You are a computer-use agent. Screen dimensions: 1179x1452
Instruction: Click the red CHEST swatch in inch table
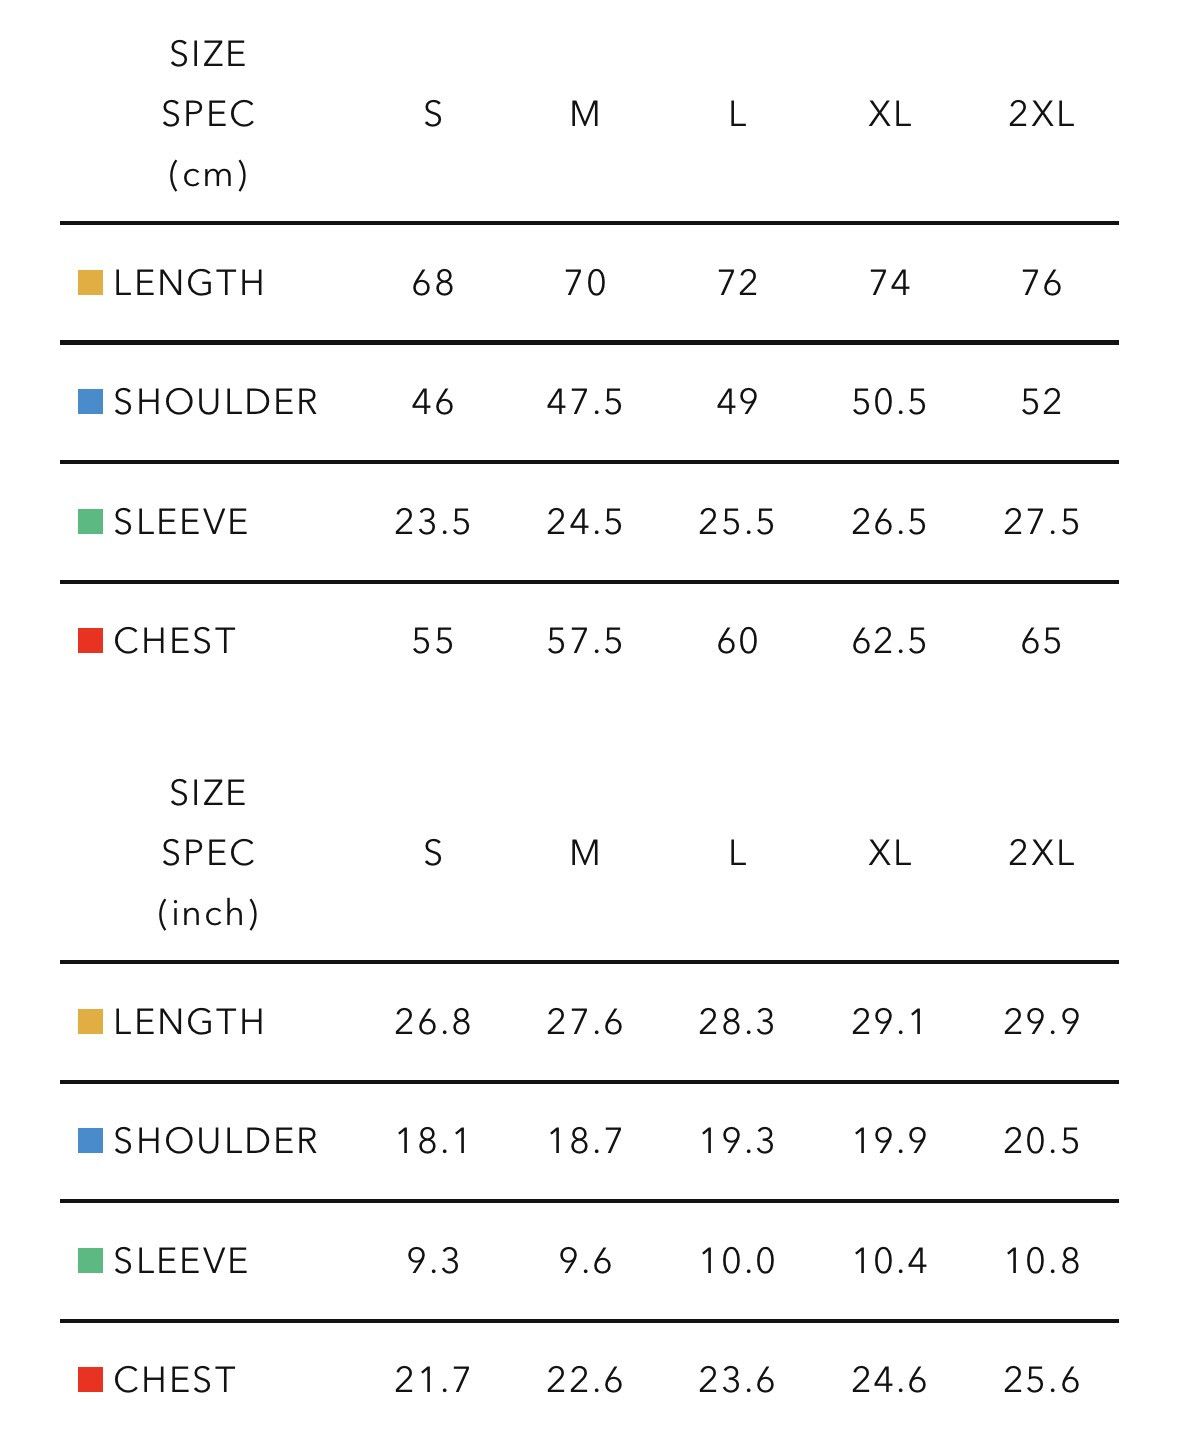tap(90, 1380)
